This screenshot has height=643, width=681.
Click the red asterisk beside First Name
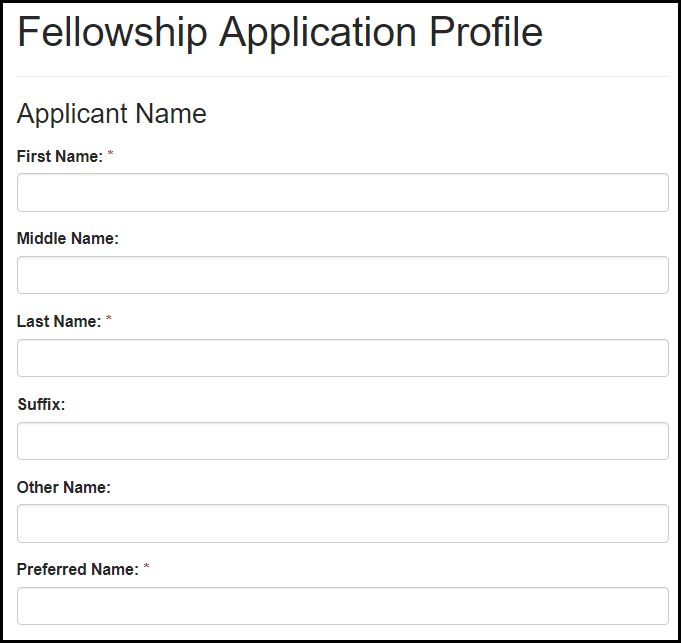click(111, 155)
